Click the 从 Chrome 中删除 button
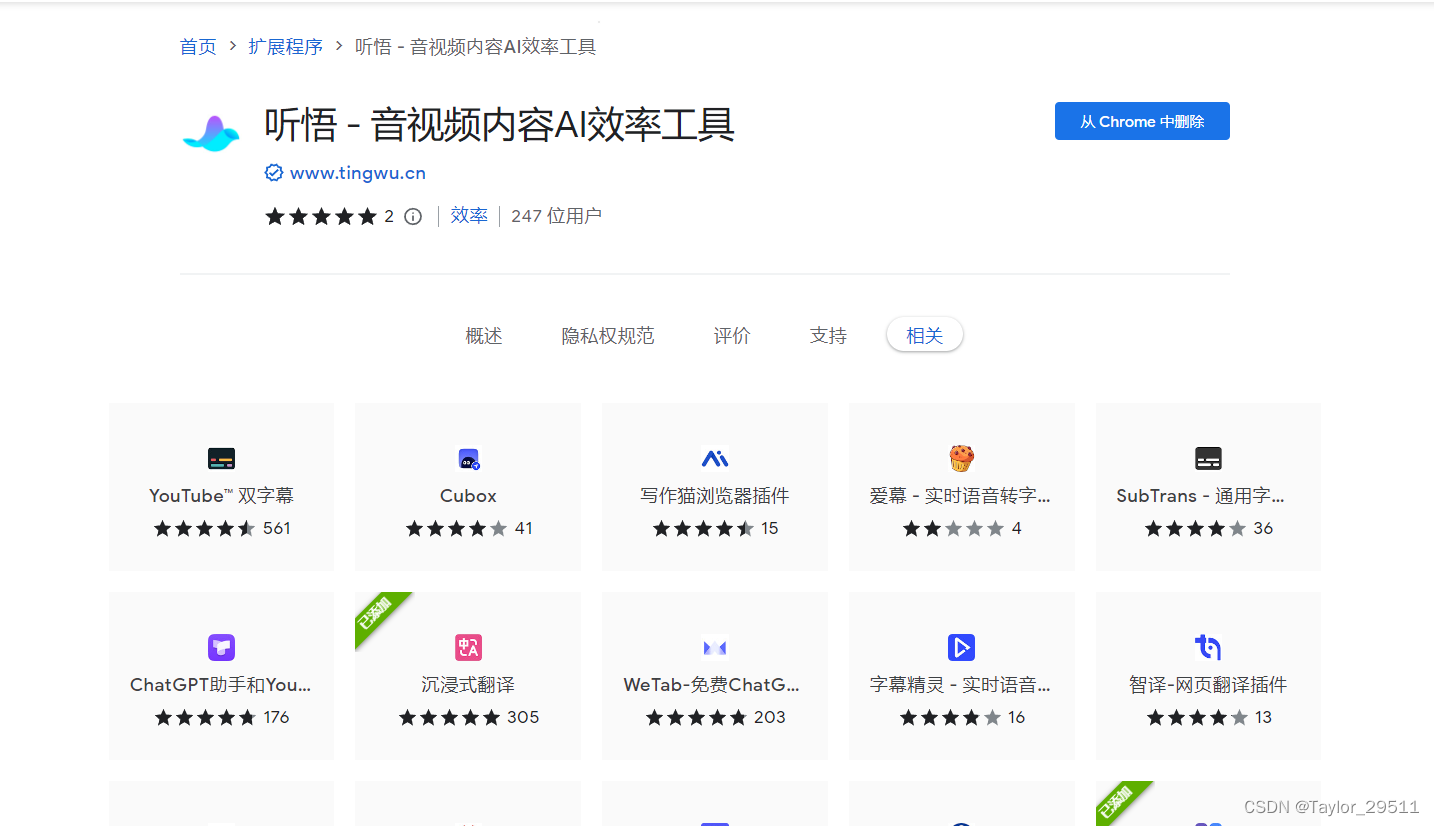 point(1142,121)
